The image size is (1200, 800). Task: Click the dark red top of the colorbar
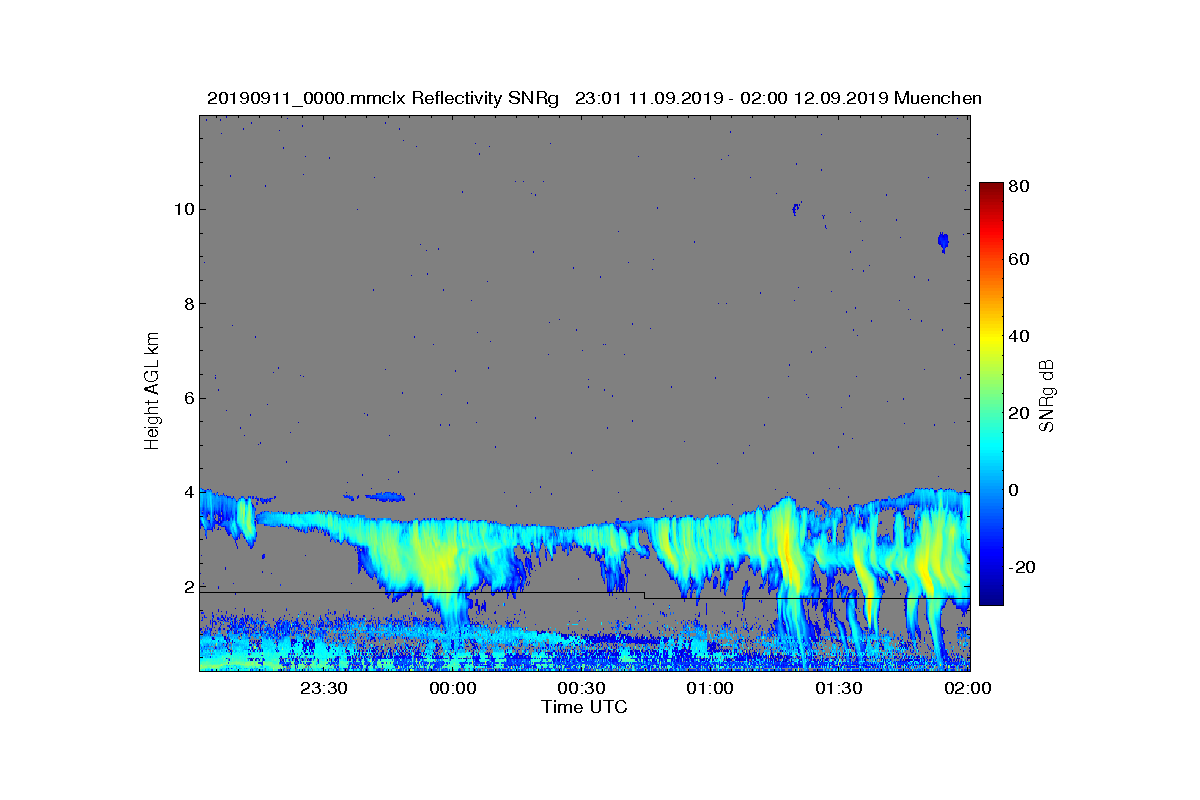tap(990, 189)
